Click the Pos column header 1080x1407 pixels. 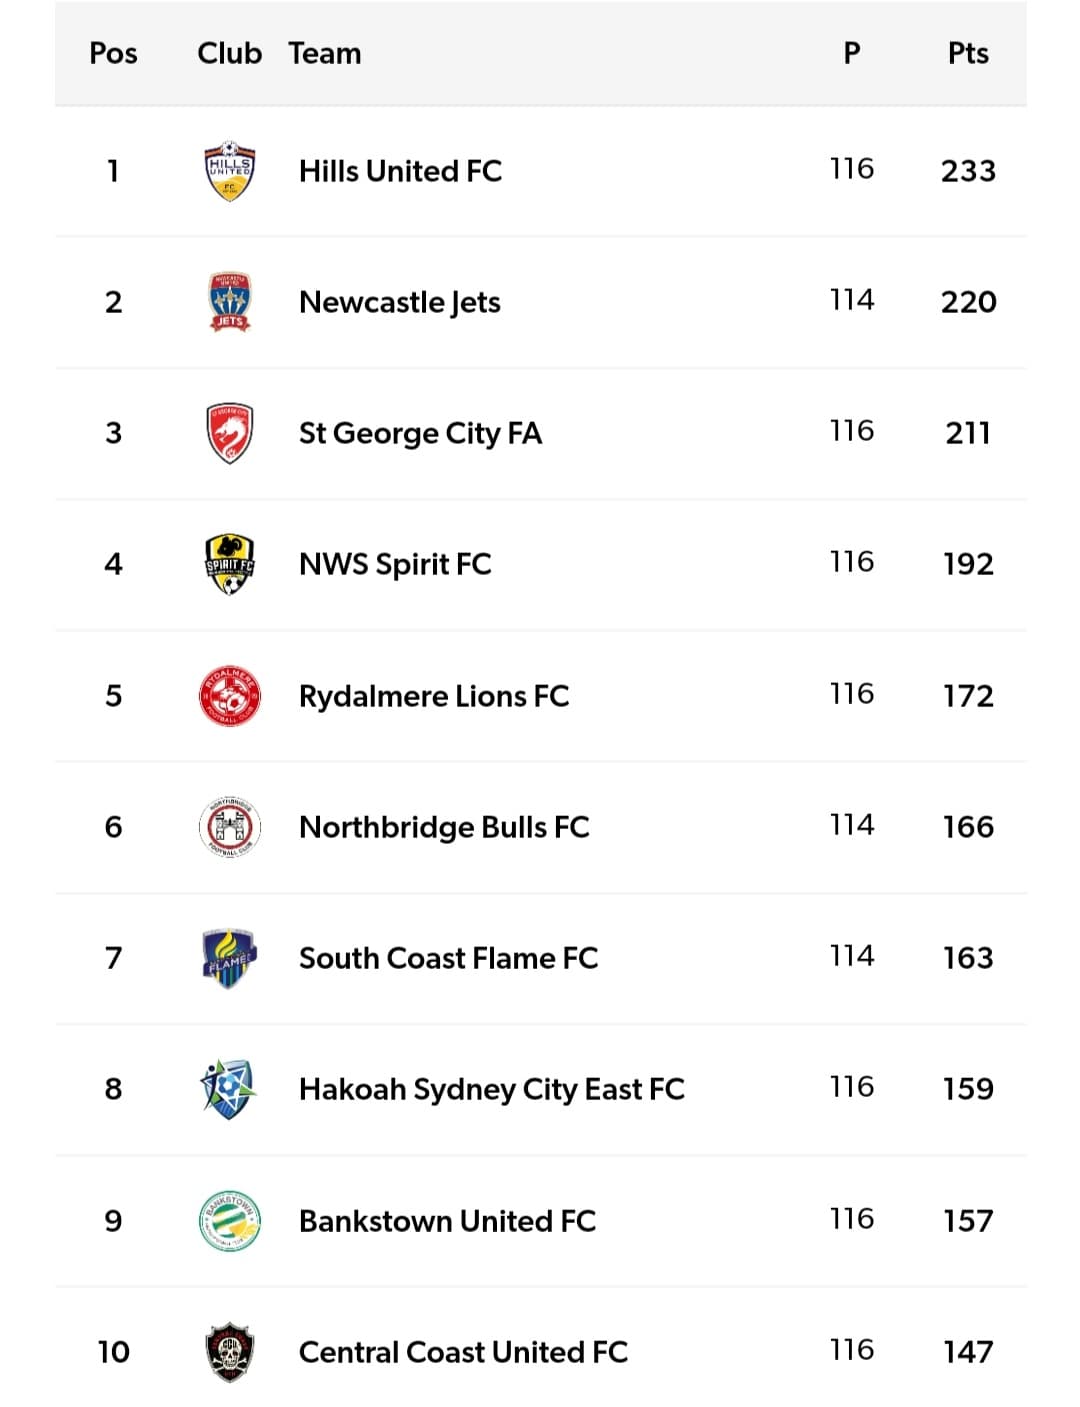113,53
